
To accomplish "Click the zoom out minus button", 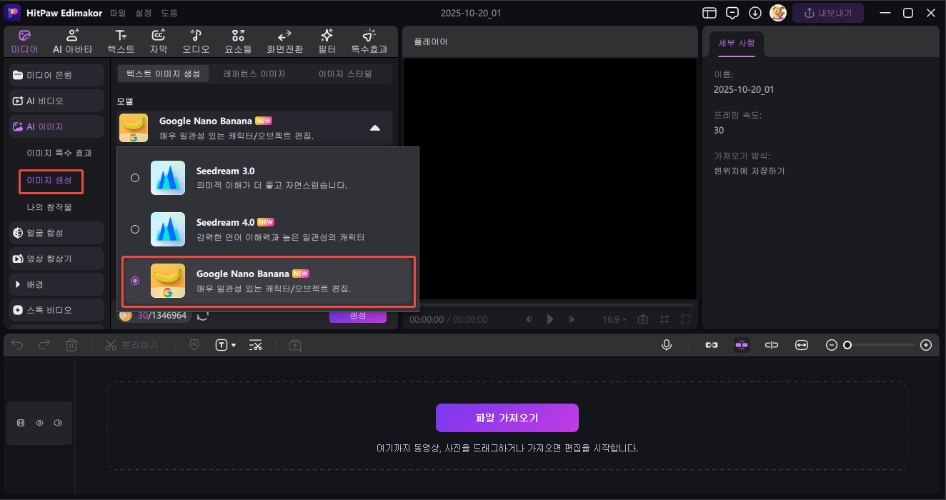I will coord(831,345).
